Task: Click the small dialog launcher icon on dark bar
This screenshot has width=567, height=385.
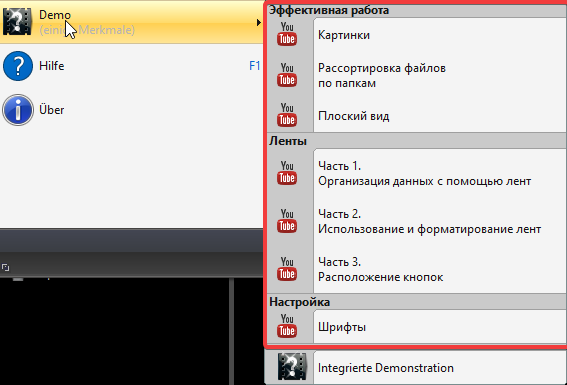Action: (x=5, y=268)
